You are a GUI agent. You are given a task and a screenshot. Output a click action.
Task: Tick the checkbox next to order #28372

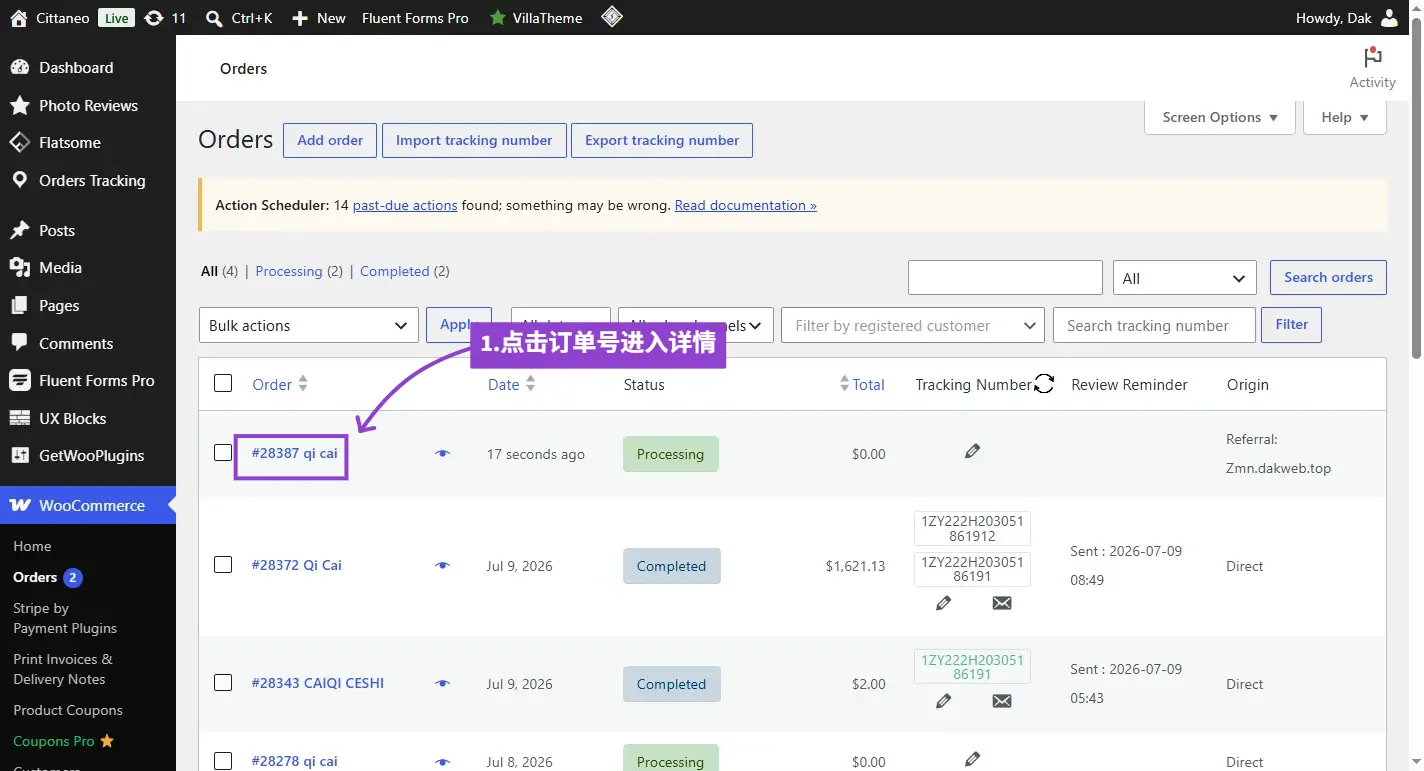[223, 565]
